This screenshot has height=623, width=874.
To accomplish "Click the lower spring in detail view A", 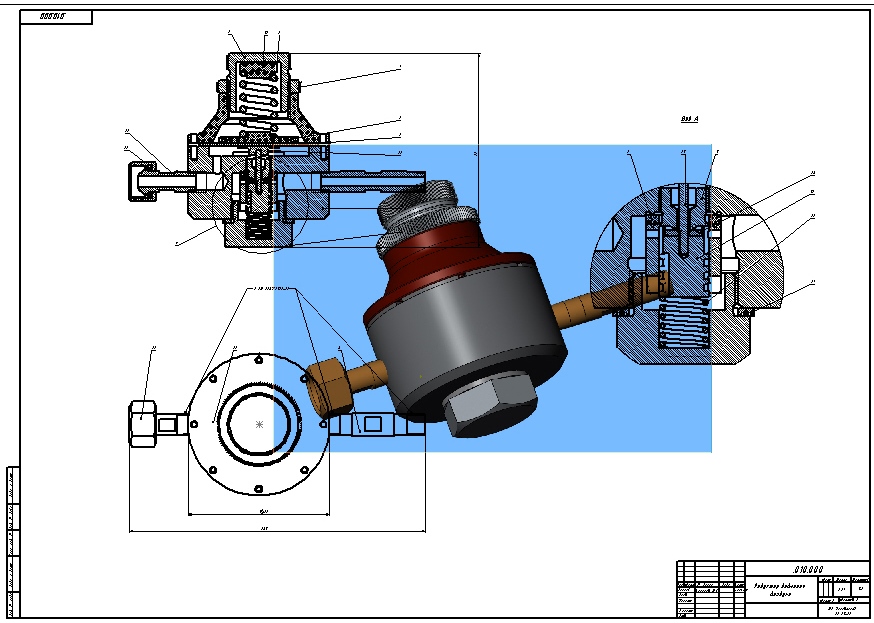I will (685, 327).
